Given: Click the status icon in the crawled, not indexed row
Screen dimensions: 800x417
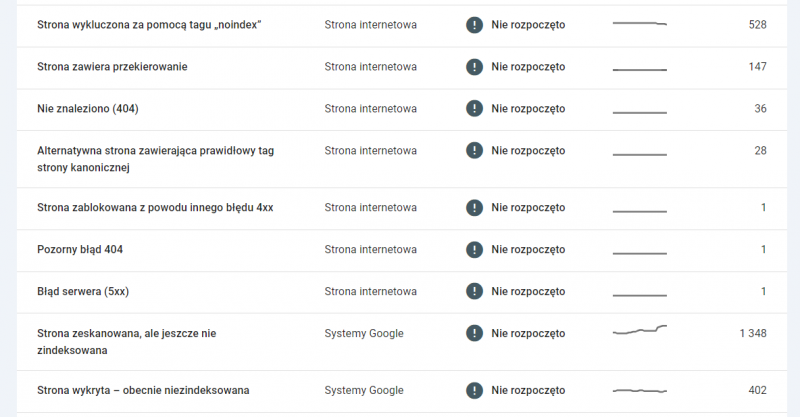Looking at the screenshot, I should [474, 333].
